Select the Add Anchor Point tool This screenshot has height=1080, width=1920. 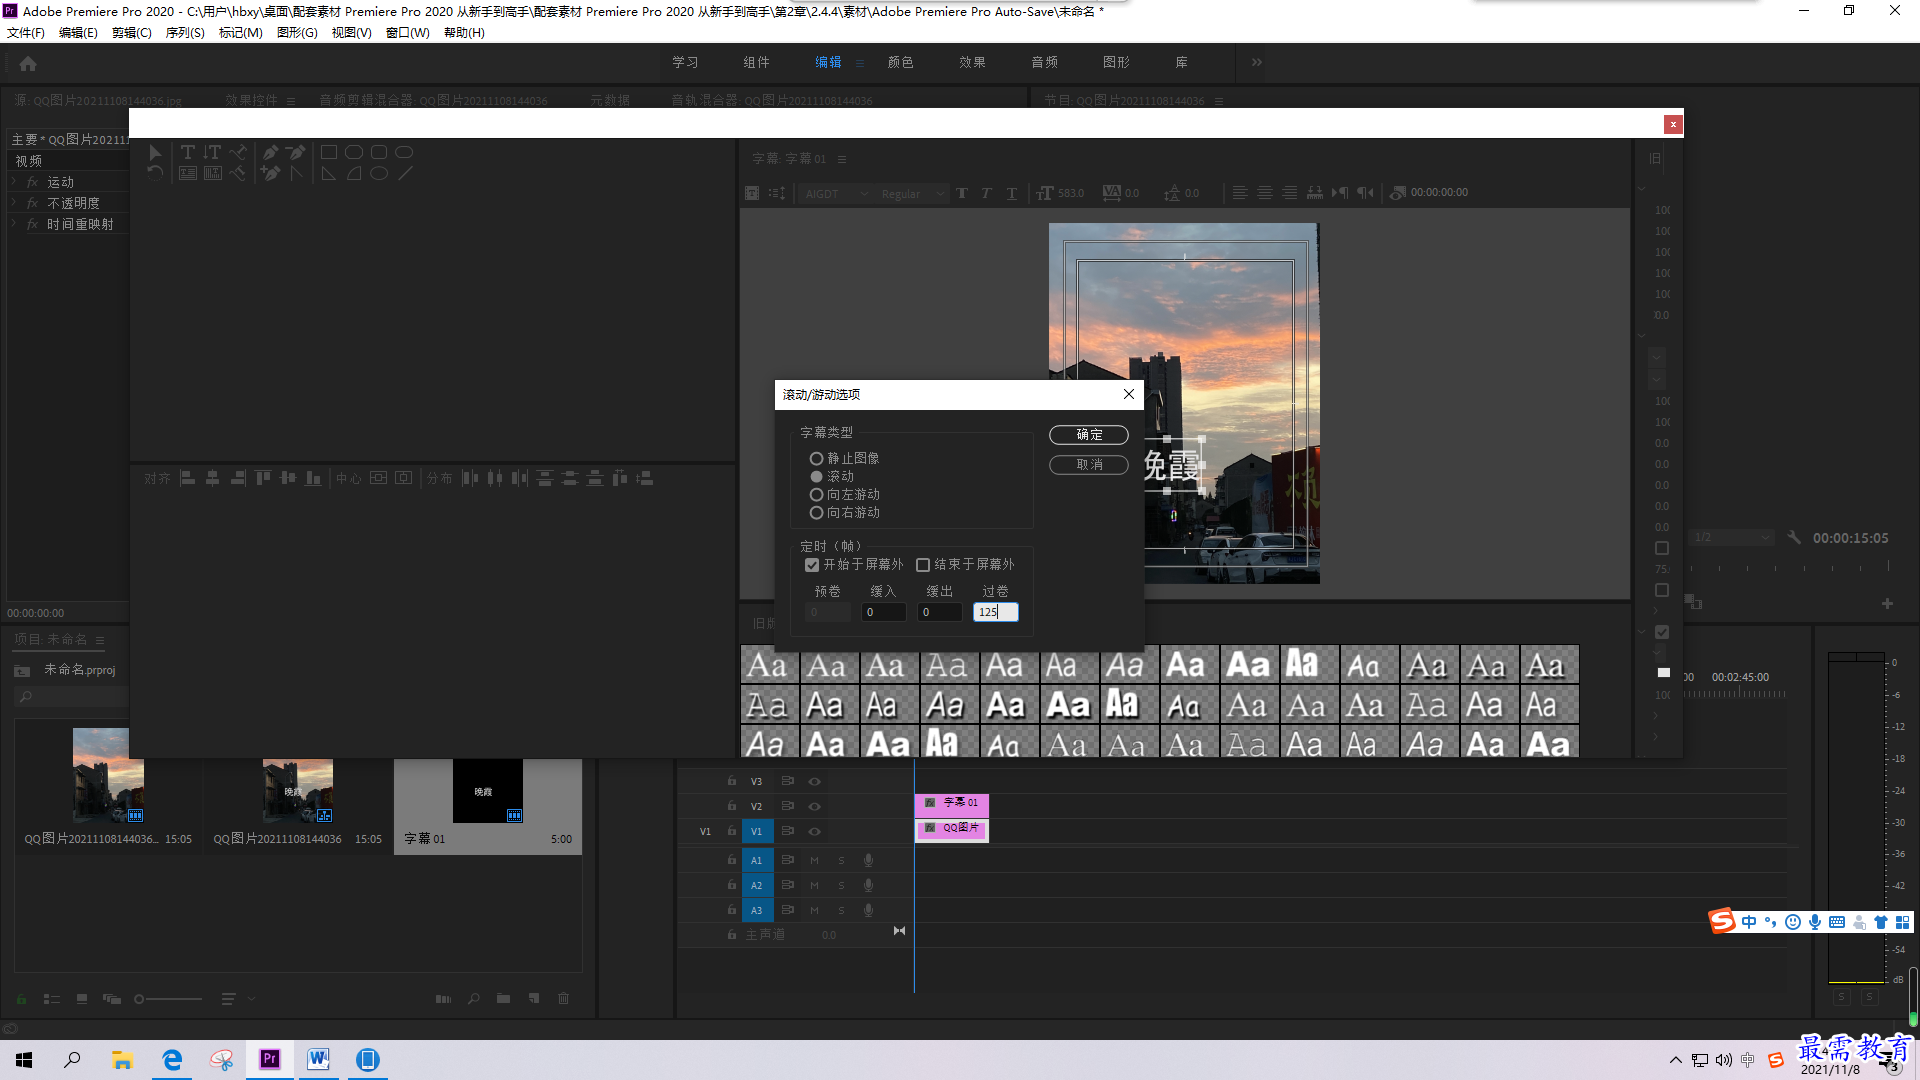pos(270,173)
